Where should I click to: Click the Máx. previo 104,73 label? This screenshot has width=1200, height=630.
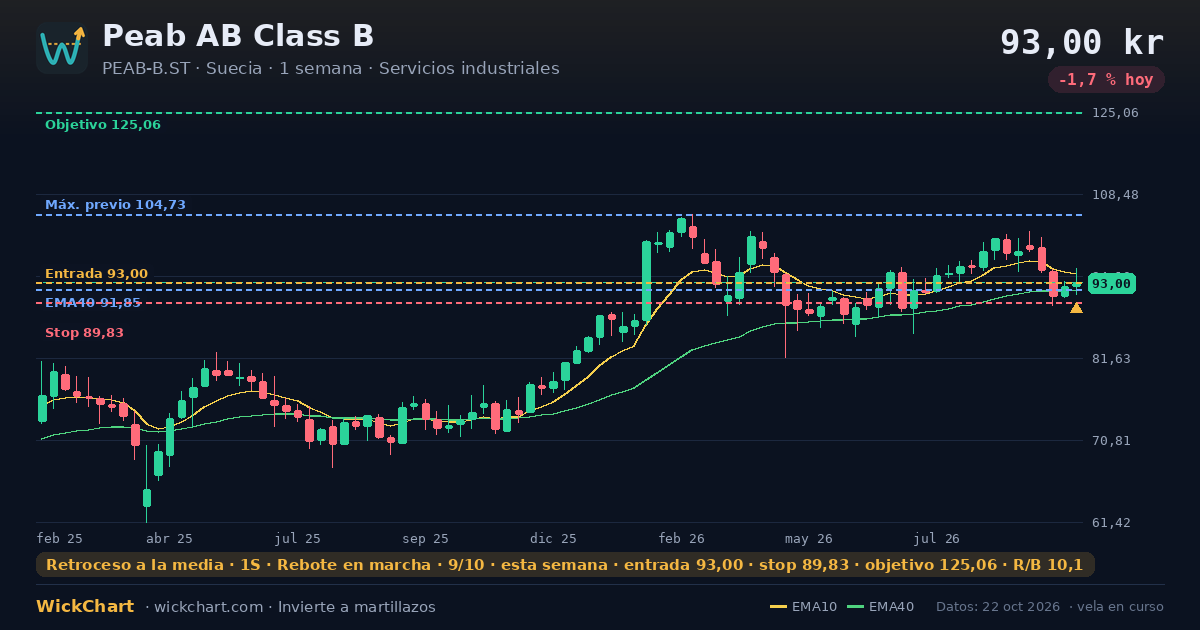point(115,205)
